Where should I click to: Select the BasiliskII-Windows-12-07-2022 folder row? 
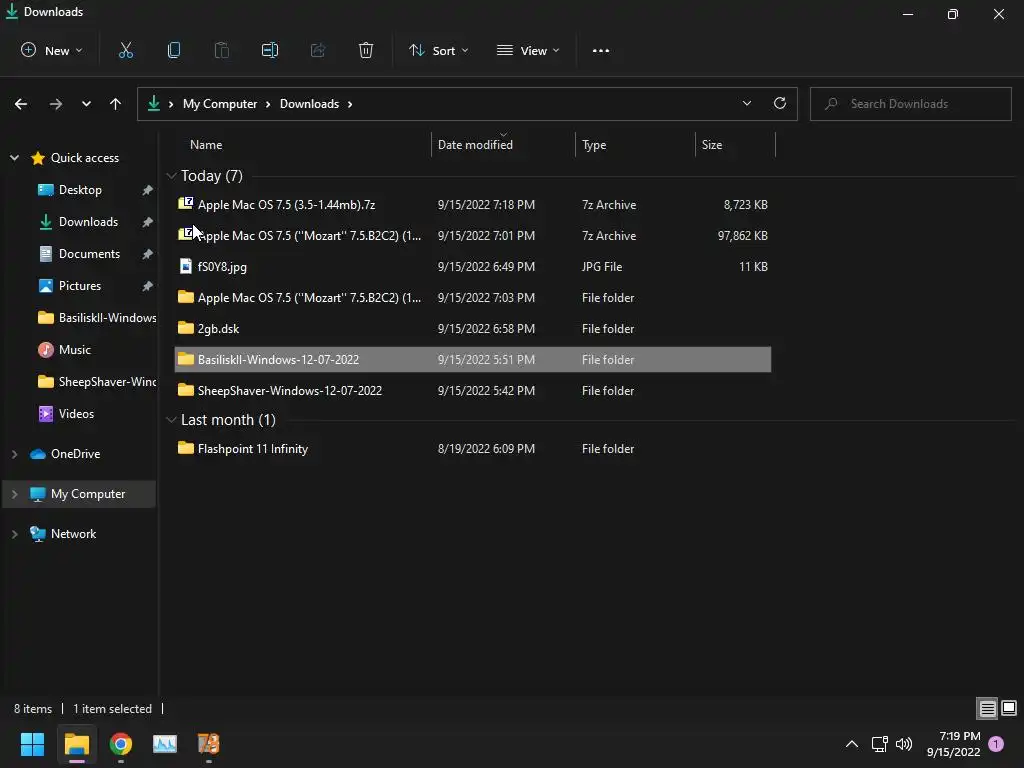point(473,360)
